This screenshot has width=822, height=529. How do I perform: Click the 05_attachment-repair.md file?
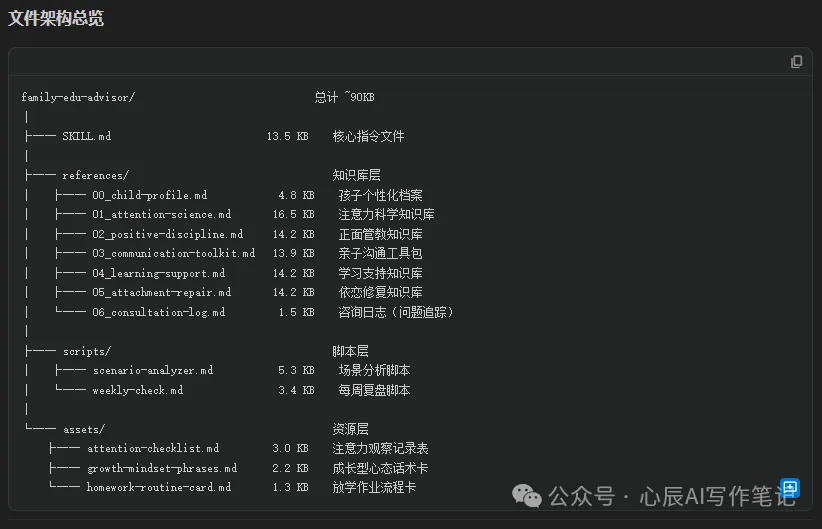tap(161, 292)
